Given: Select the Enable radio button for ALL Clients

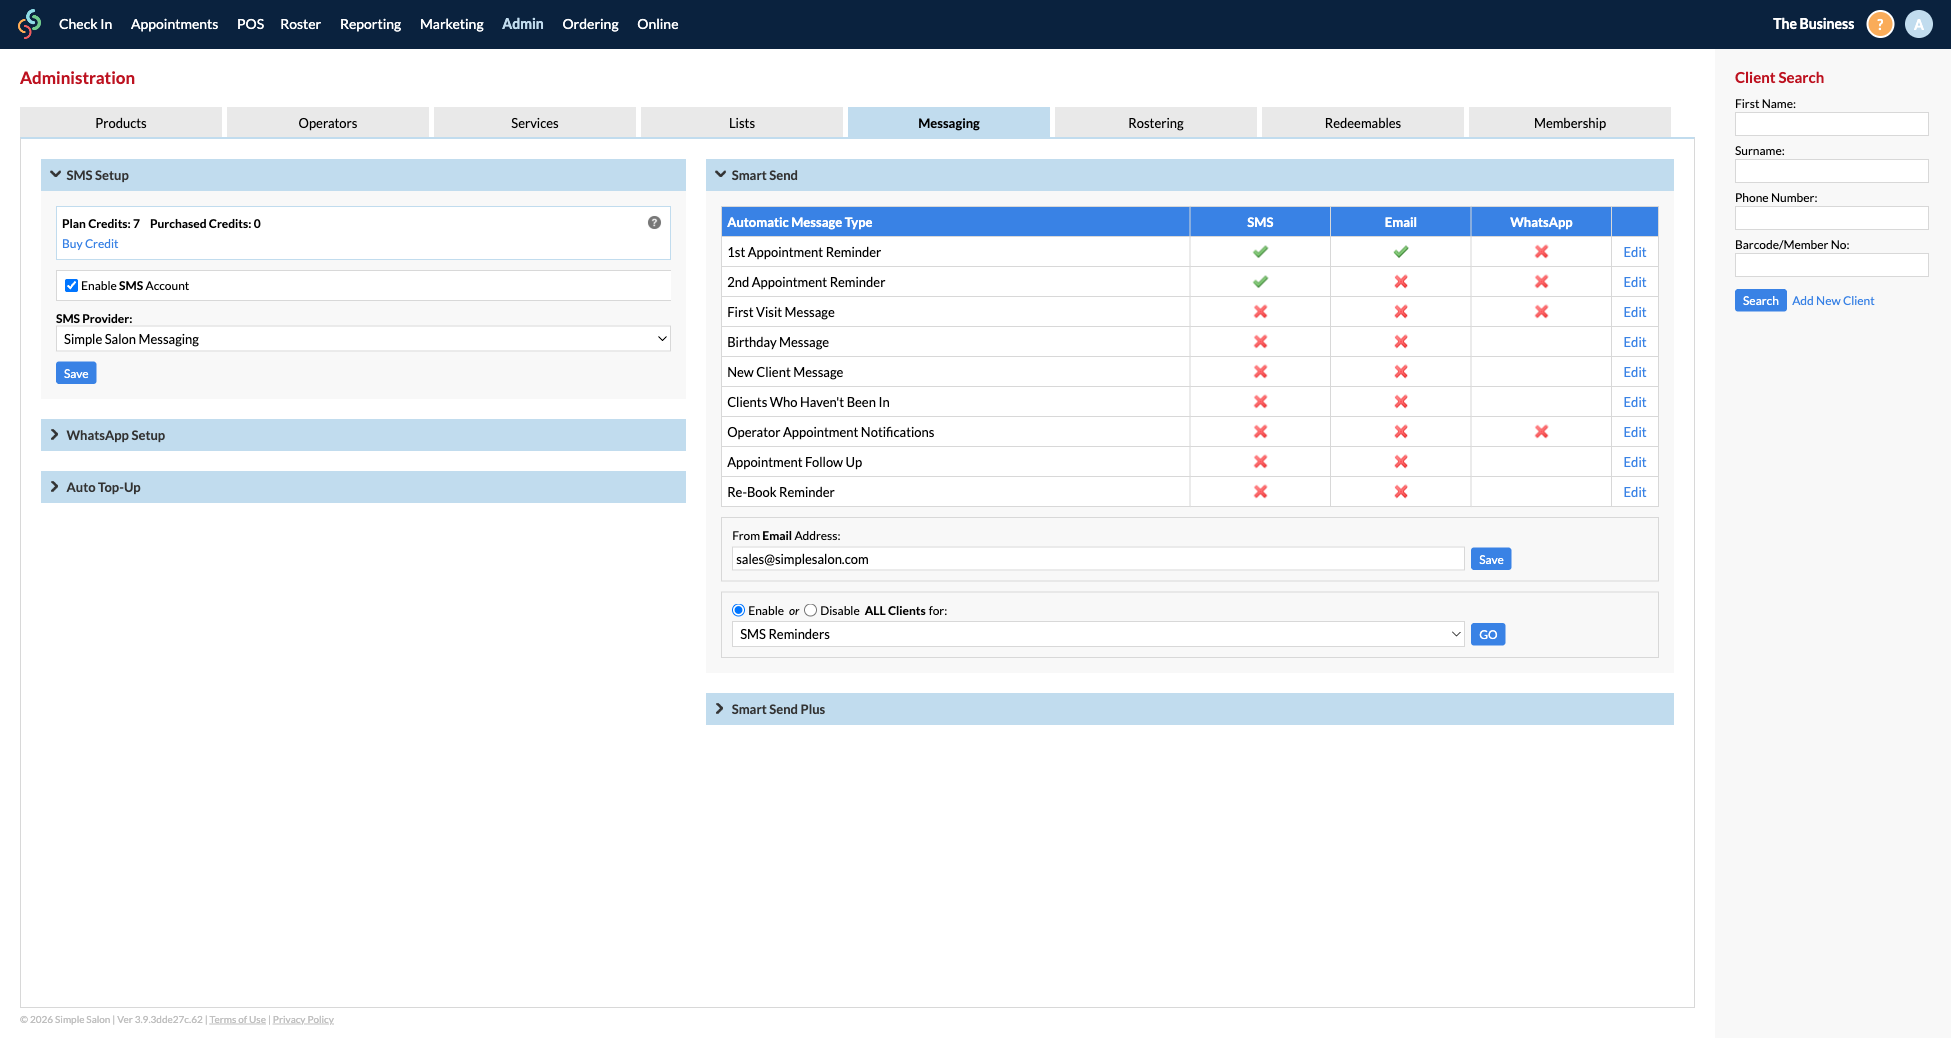Looking at the screenshot, I should coord(737,610).
